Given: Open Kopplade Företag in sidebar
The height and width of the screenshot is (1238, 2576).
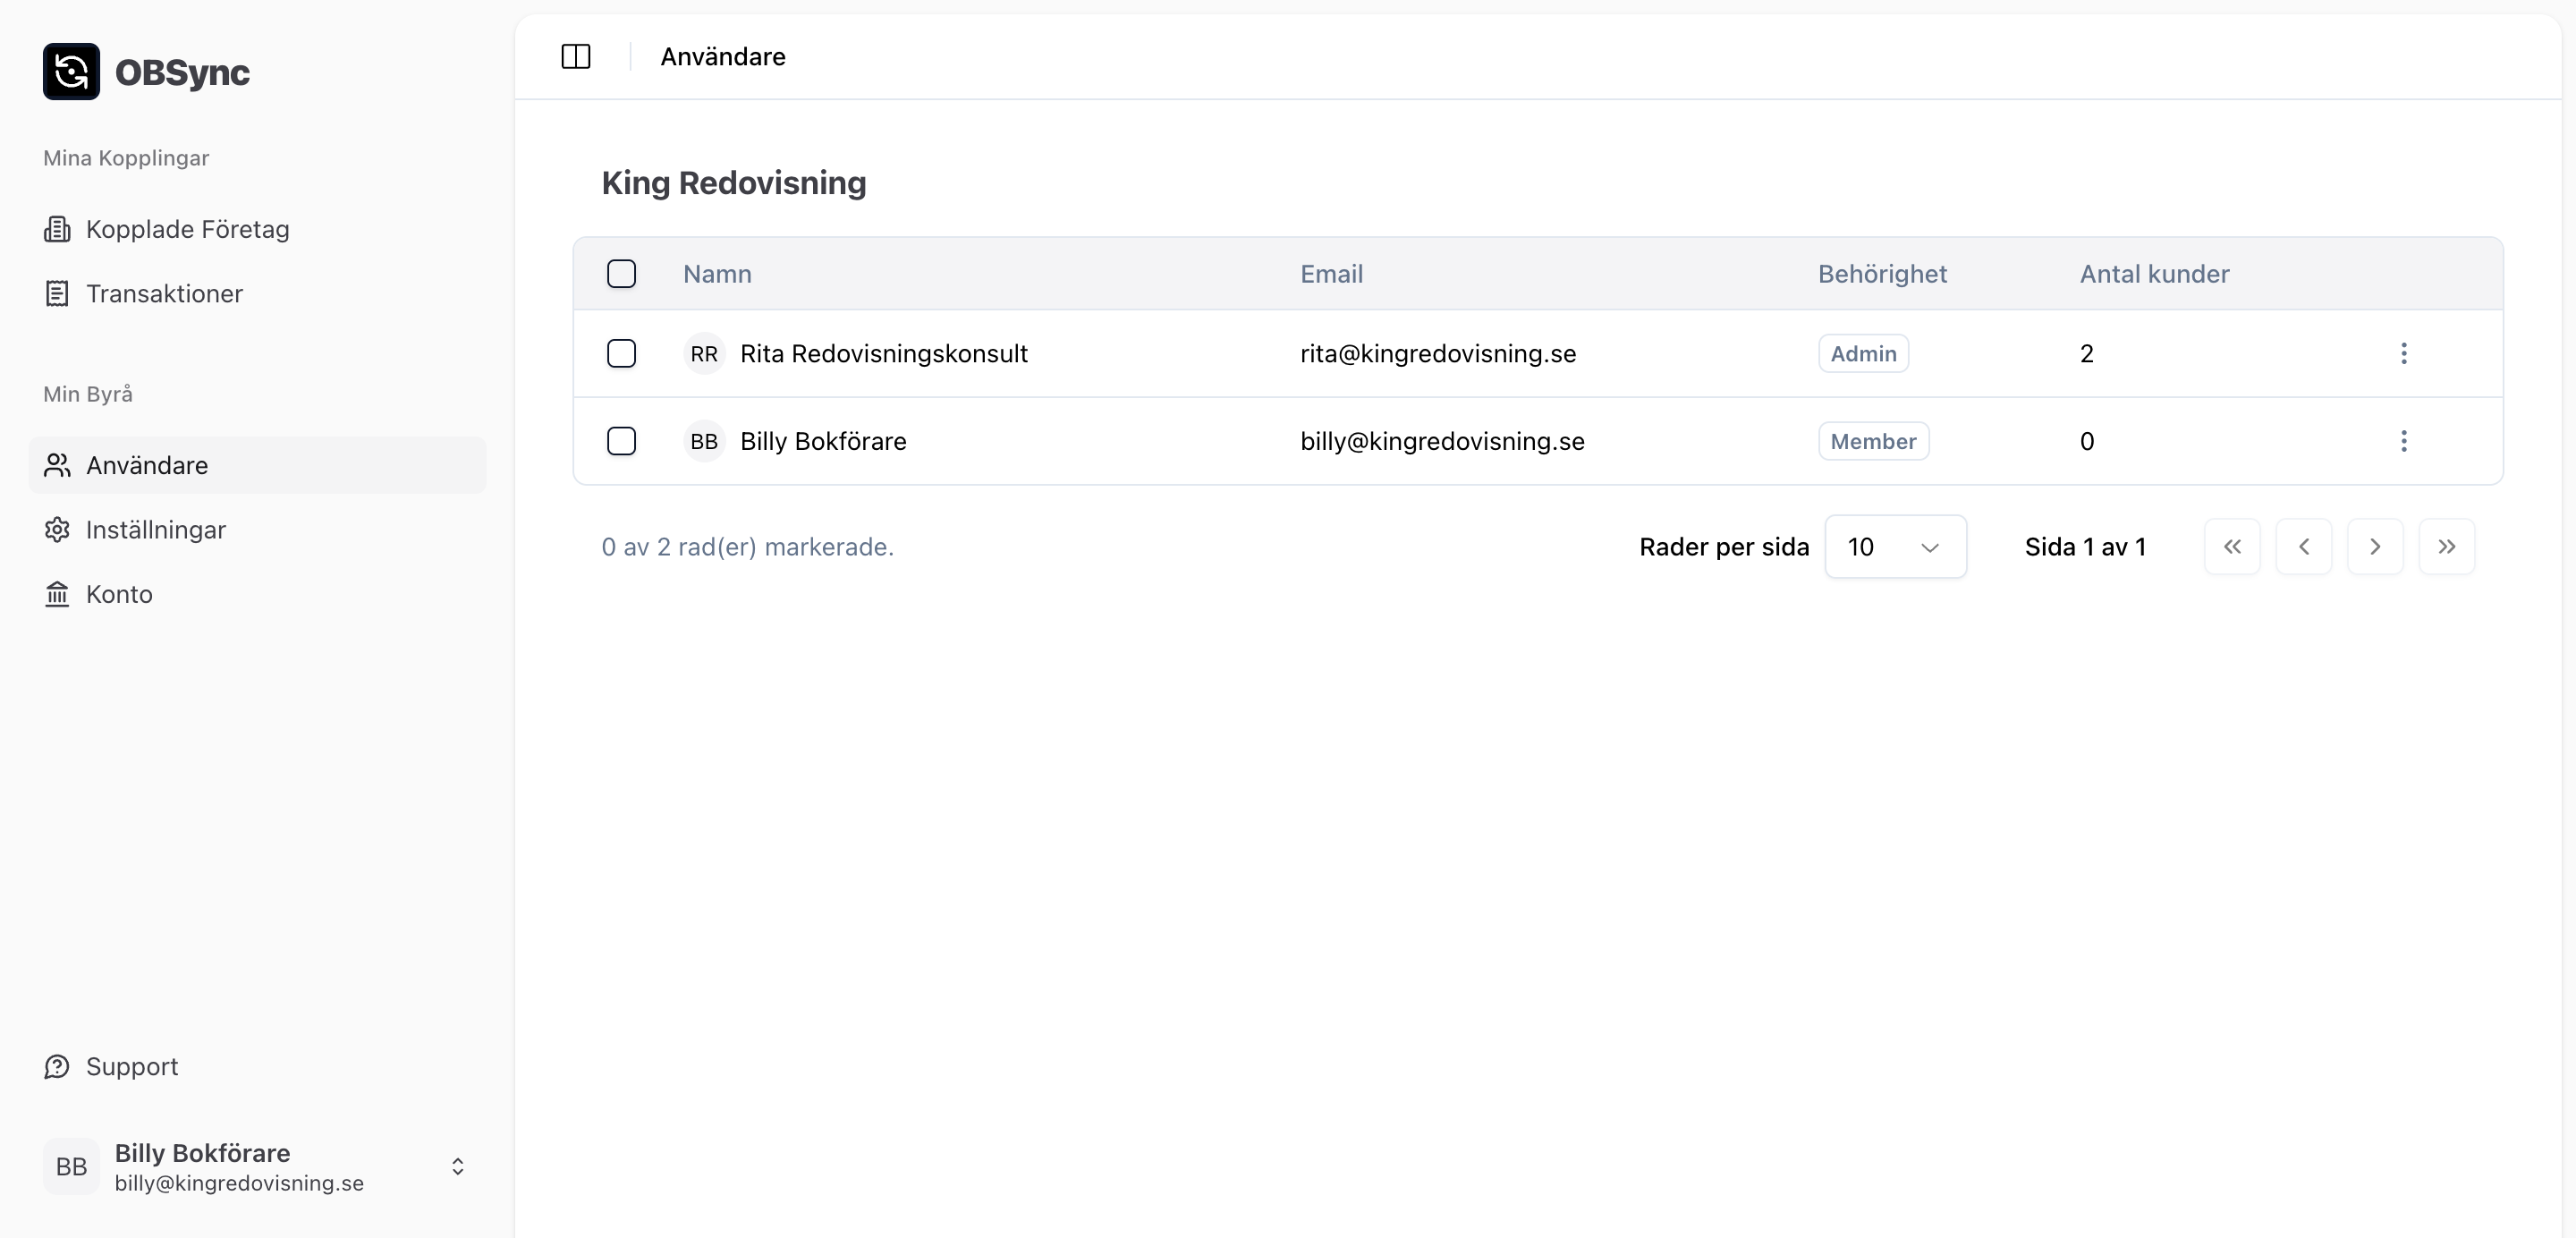Looking at the screenshot, I should 187,229.
